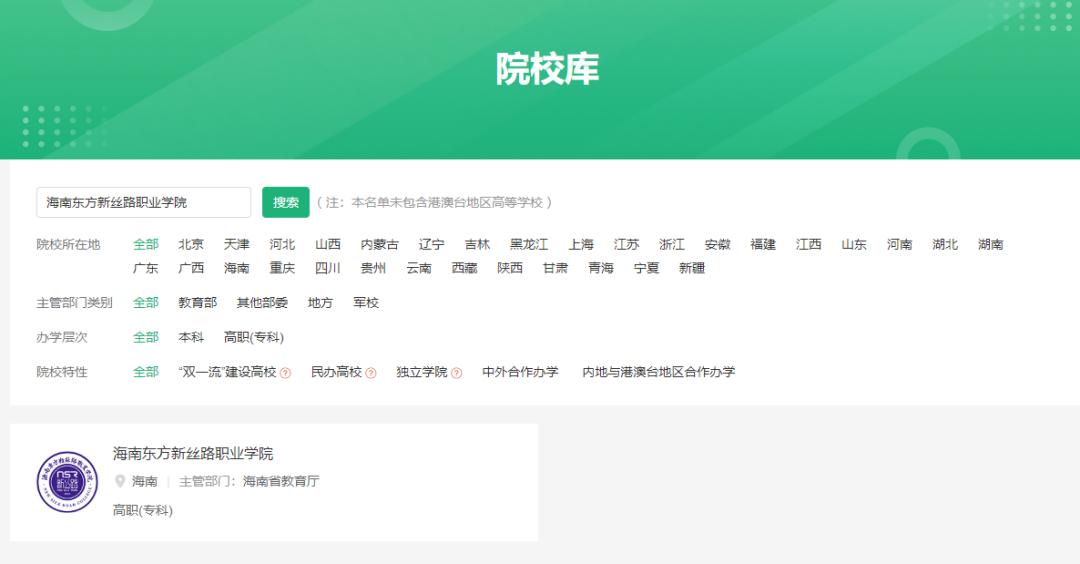The height and width of the screenshot is (564, 1080).
Task: Click 高职(专科) label in result card
Action: tap(143, 510)
